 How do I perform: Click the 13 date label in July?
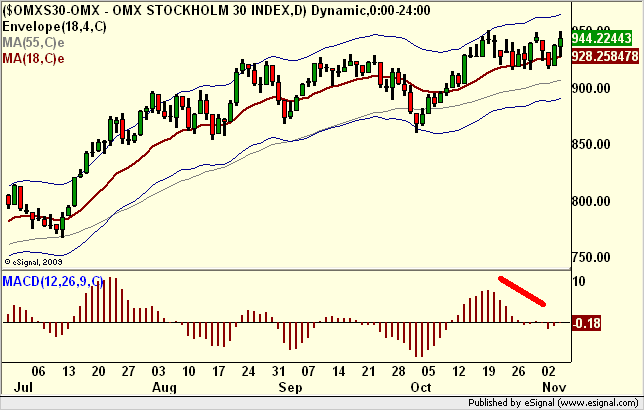pos(69,371)
